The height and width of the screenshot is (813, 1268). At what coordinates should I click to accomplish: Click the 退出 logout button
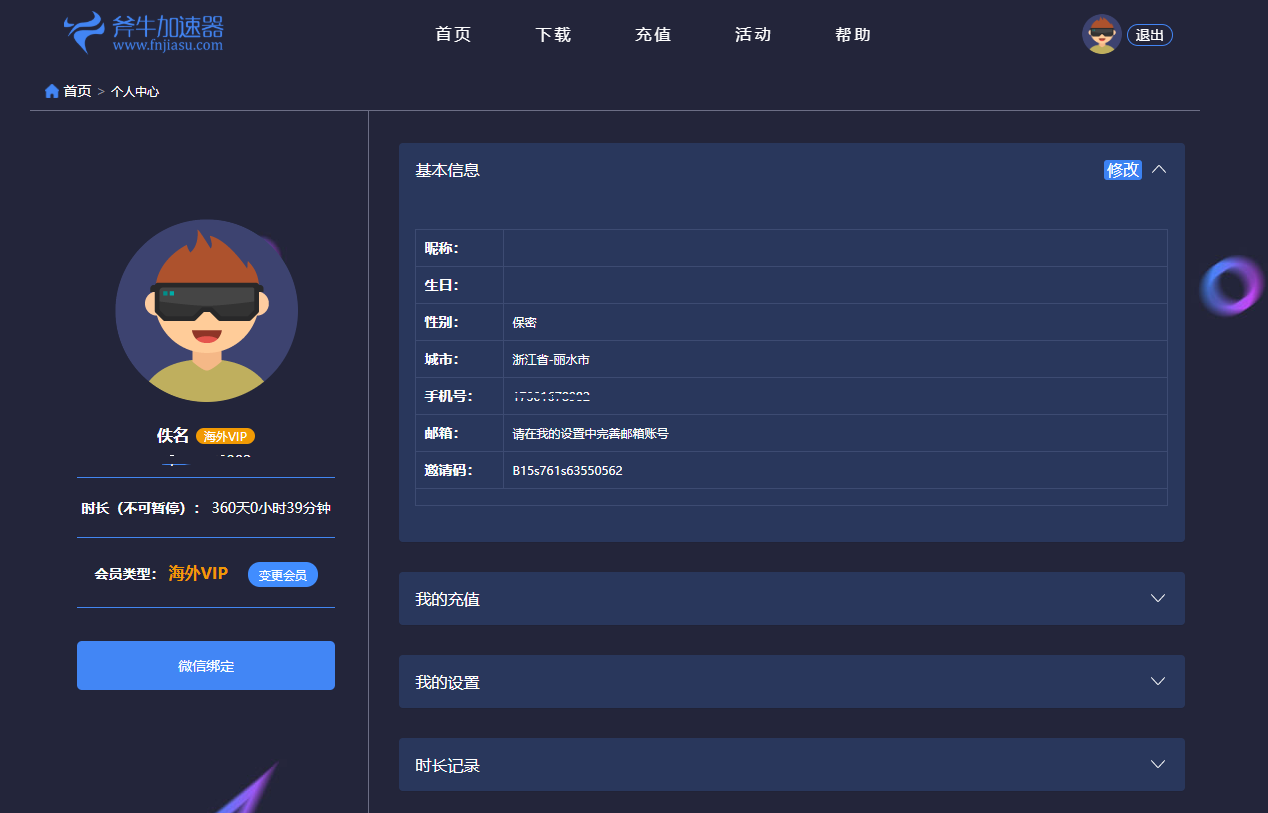point(1149,35)
